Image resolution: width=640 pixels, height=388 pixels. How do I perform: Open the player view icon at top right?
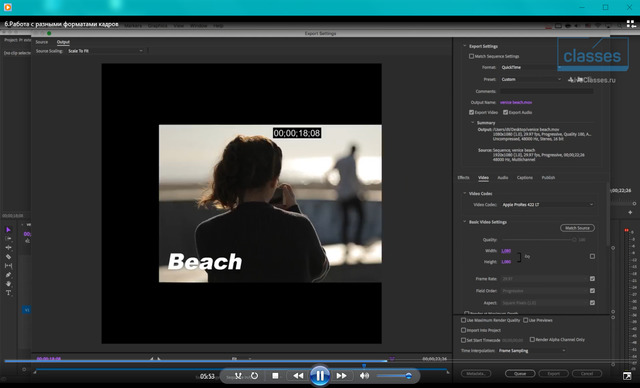pyautogui.click(x=631, y=24)
